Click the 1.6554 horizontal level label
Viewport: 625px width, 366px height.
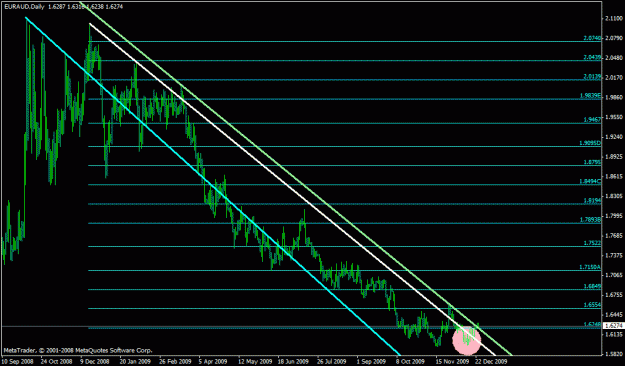point(592,305)
